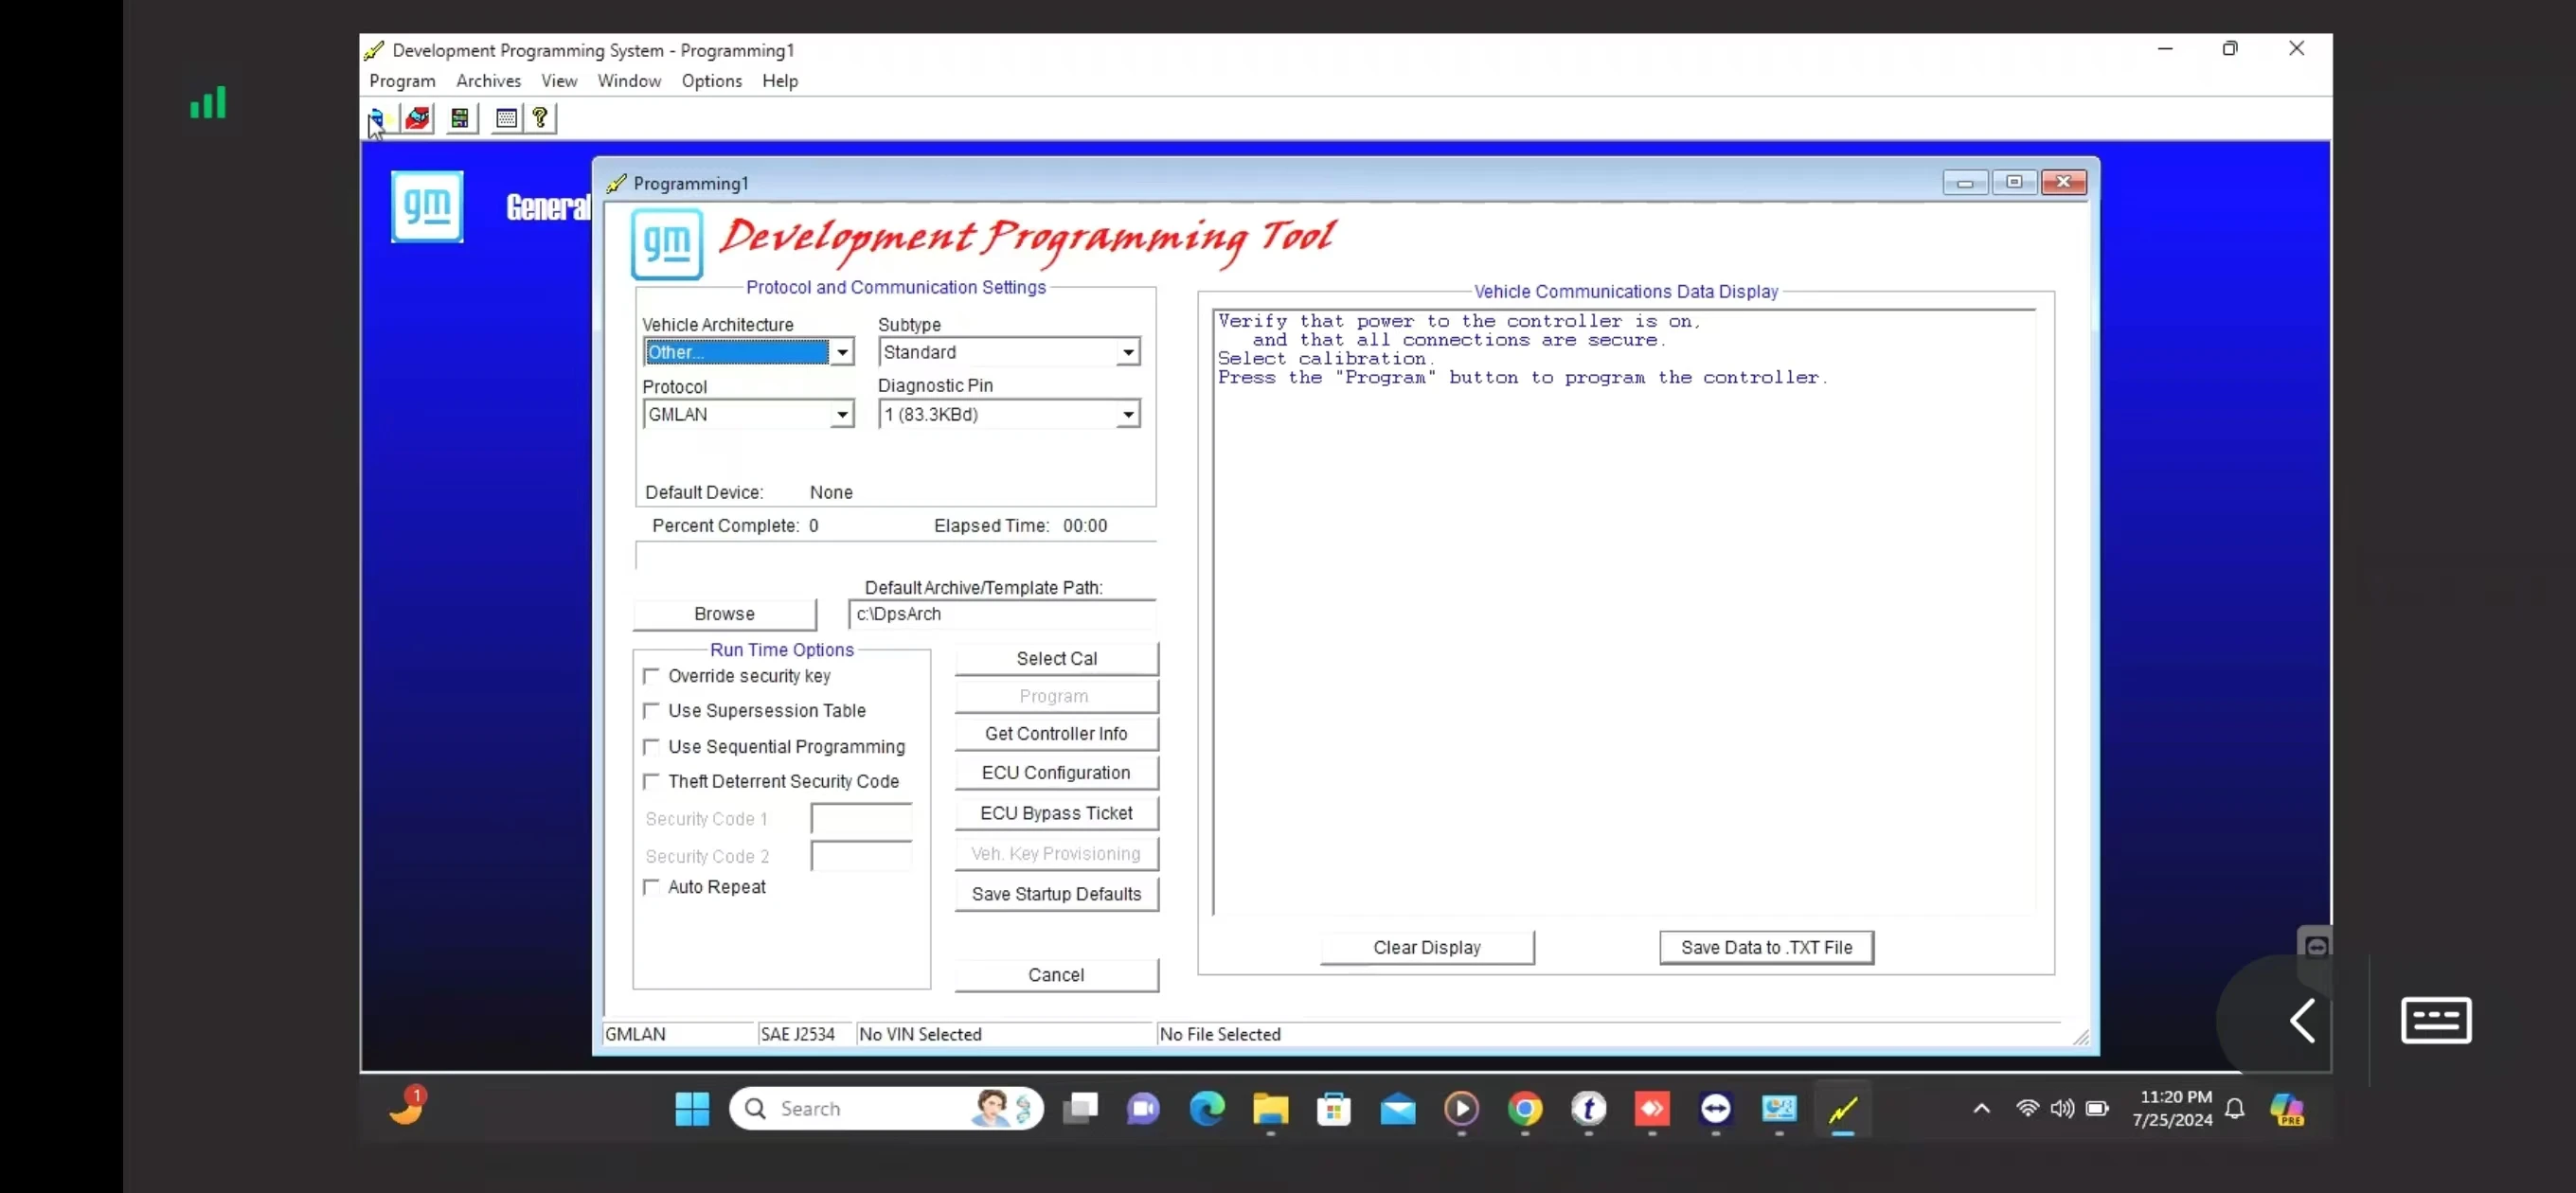
Task: Click the Select Cal button
Action: (x=1056, y=659)
